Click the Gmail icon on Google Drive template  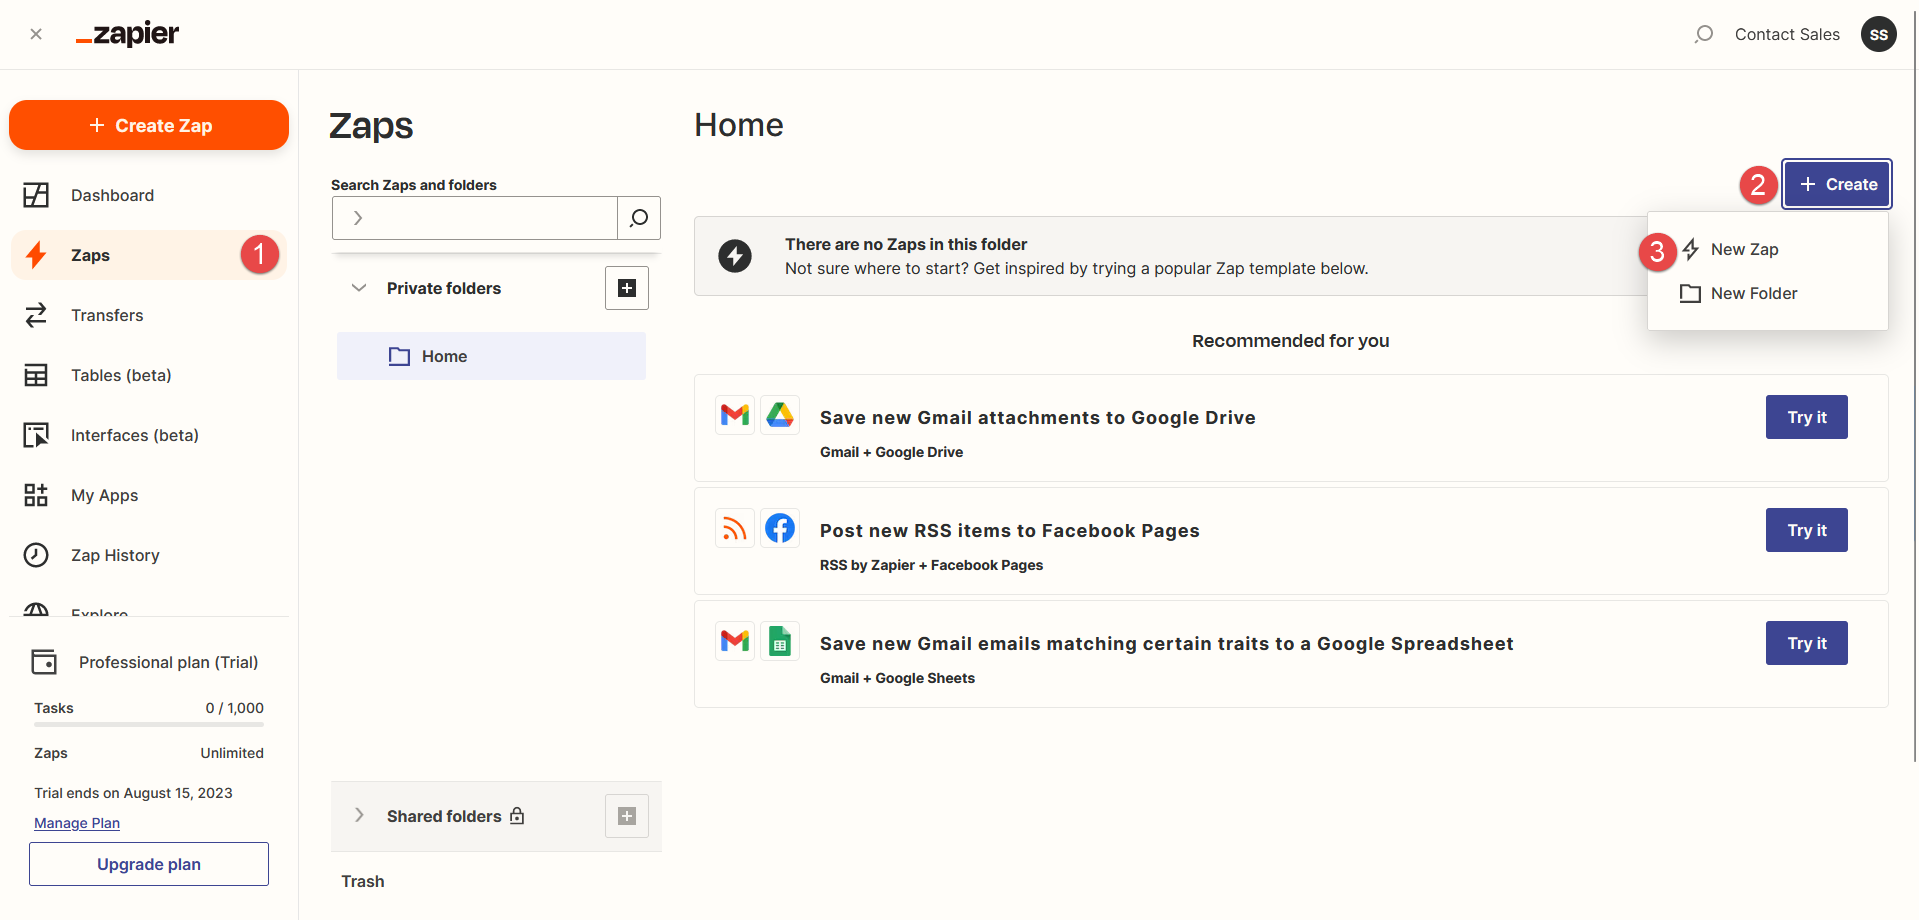(x=735, y=414)
